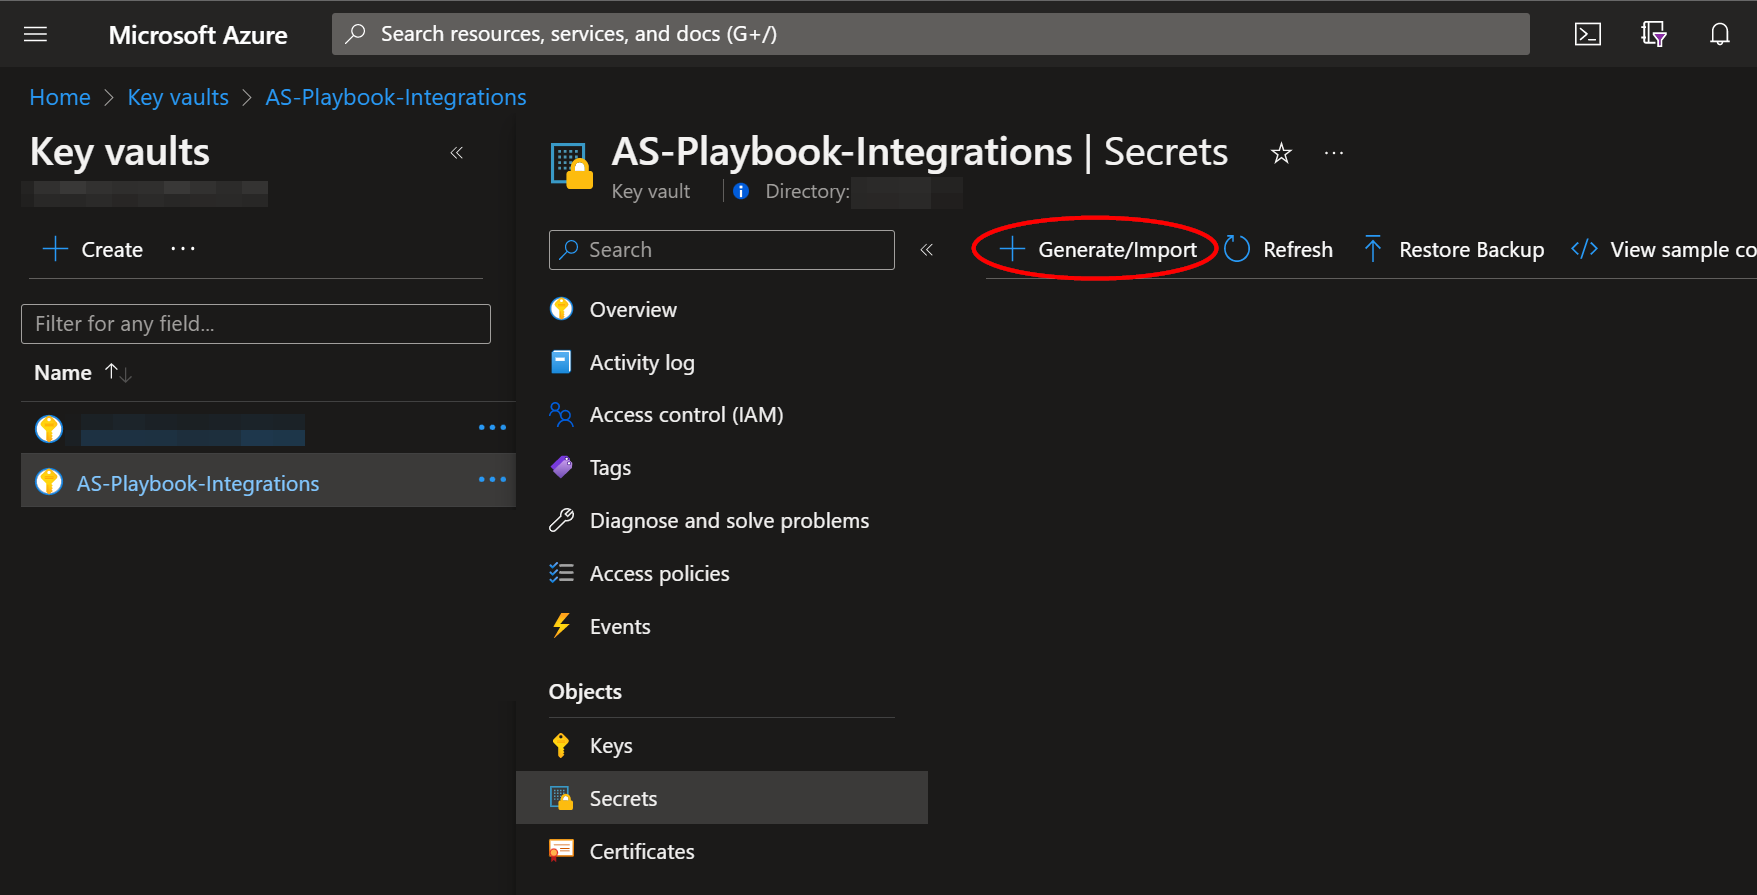The width and height of the screenshot is (1757, 895).
Task: Click the Access control people icon
Action: [562, 414]
